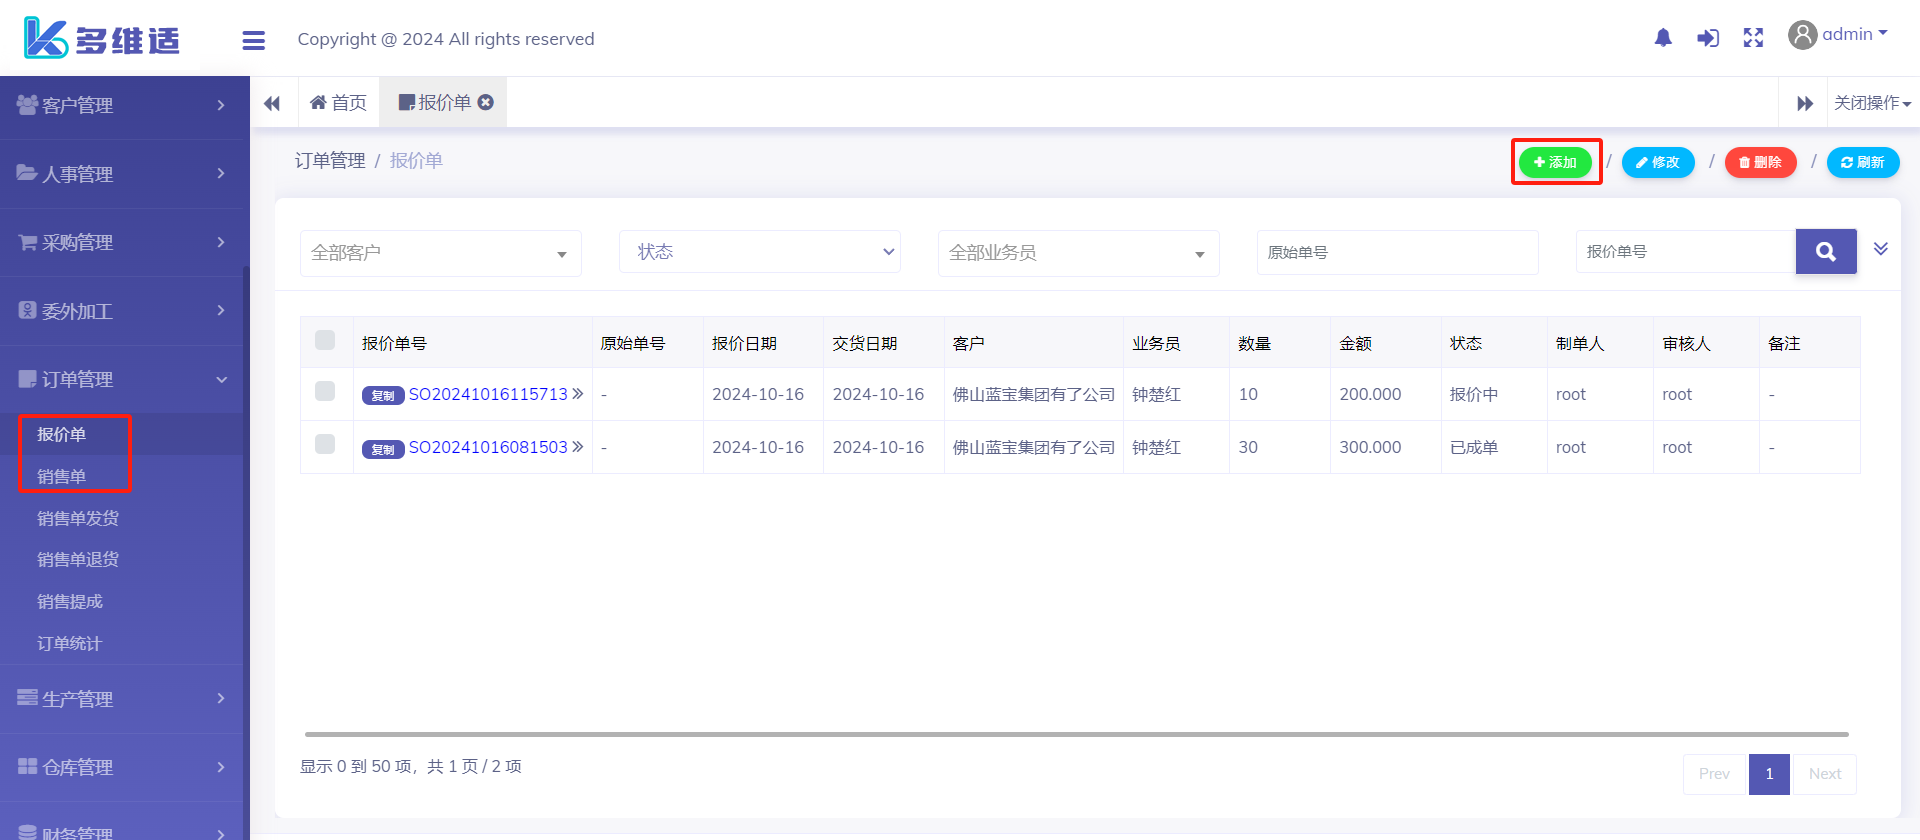Viewport: 1920px width, 840px height.
Task: Check the row for SO20241016115713
Action: [325, 391]
